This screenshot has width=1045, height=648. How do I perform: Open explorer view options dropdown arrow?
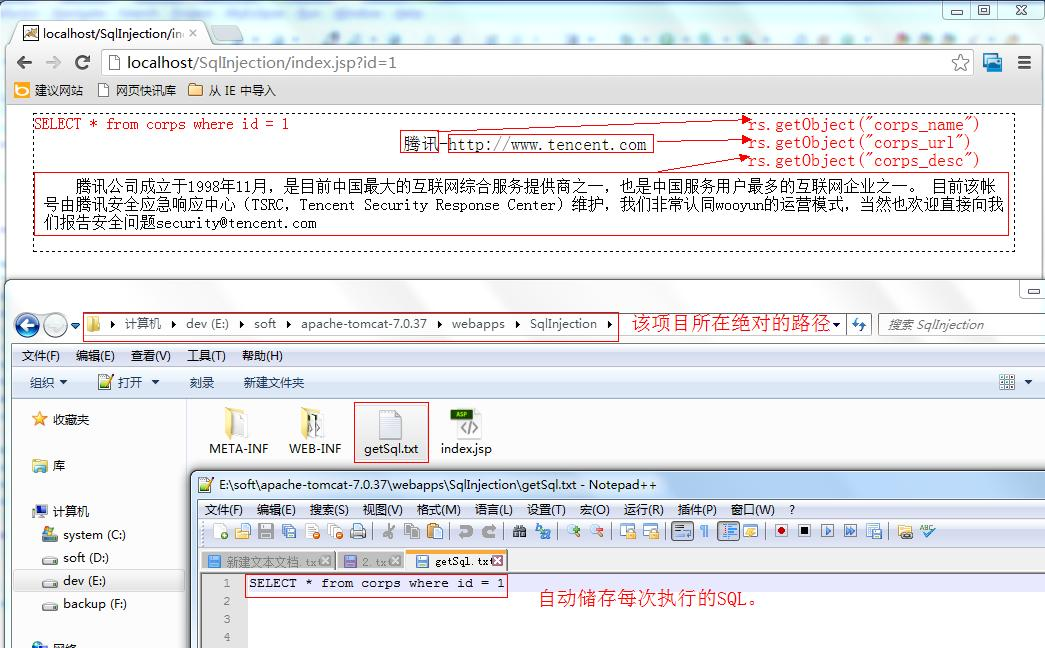[1028, 382]
